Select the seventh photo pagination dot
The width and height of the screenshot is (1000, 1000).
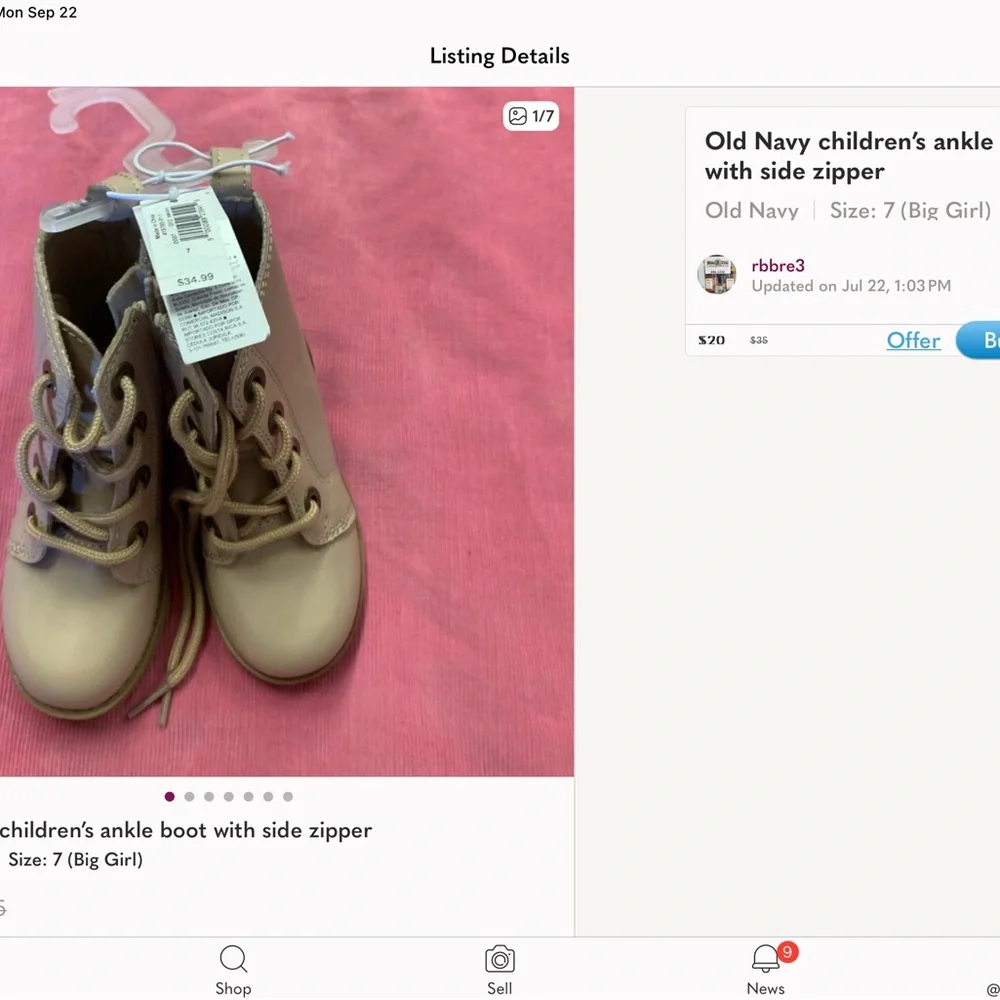point(288,797)
